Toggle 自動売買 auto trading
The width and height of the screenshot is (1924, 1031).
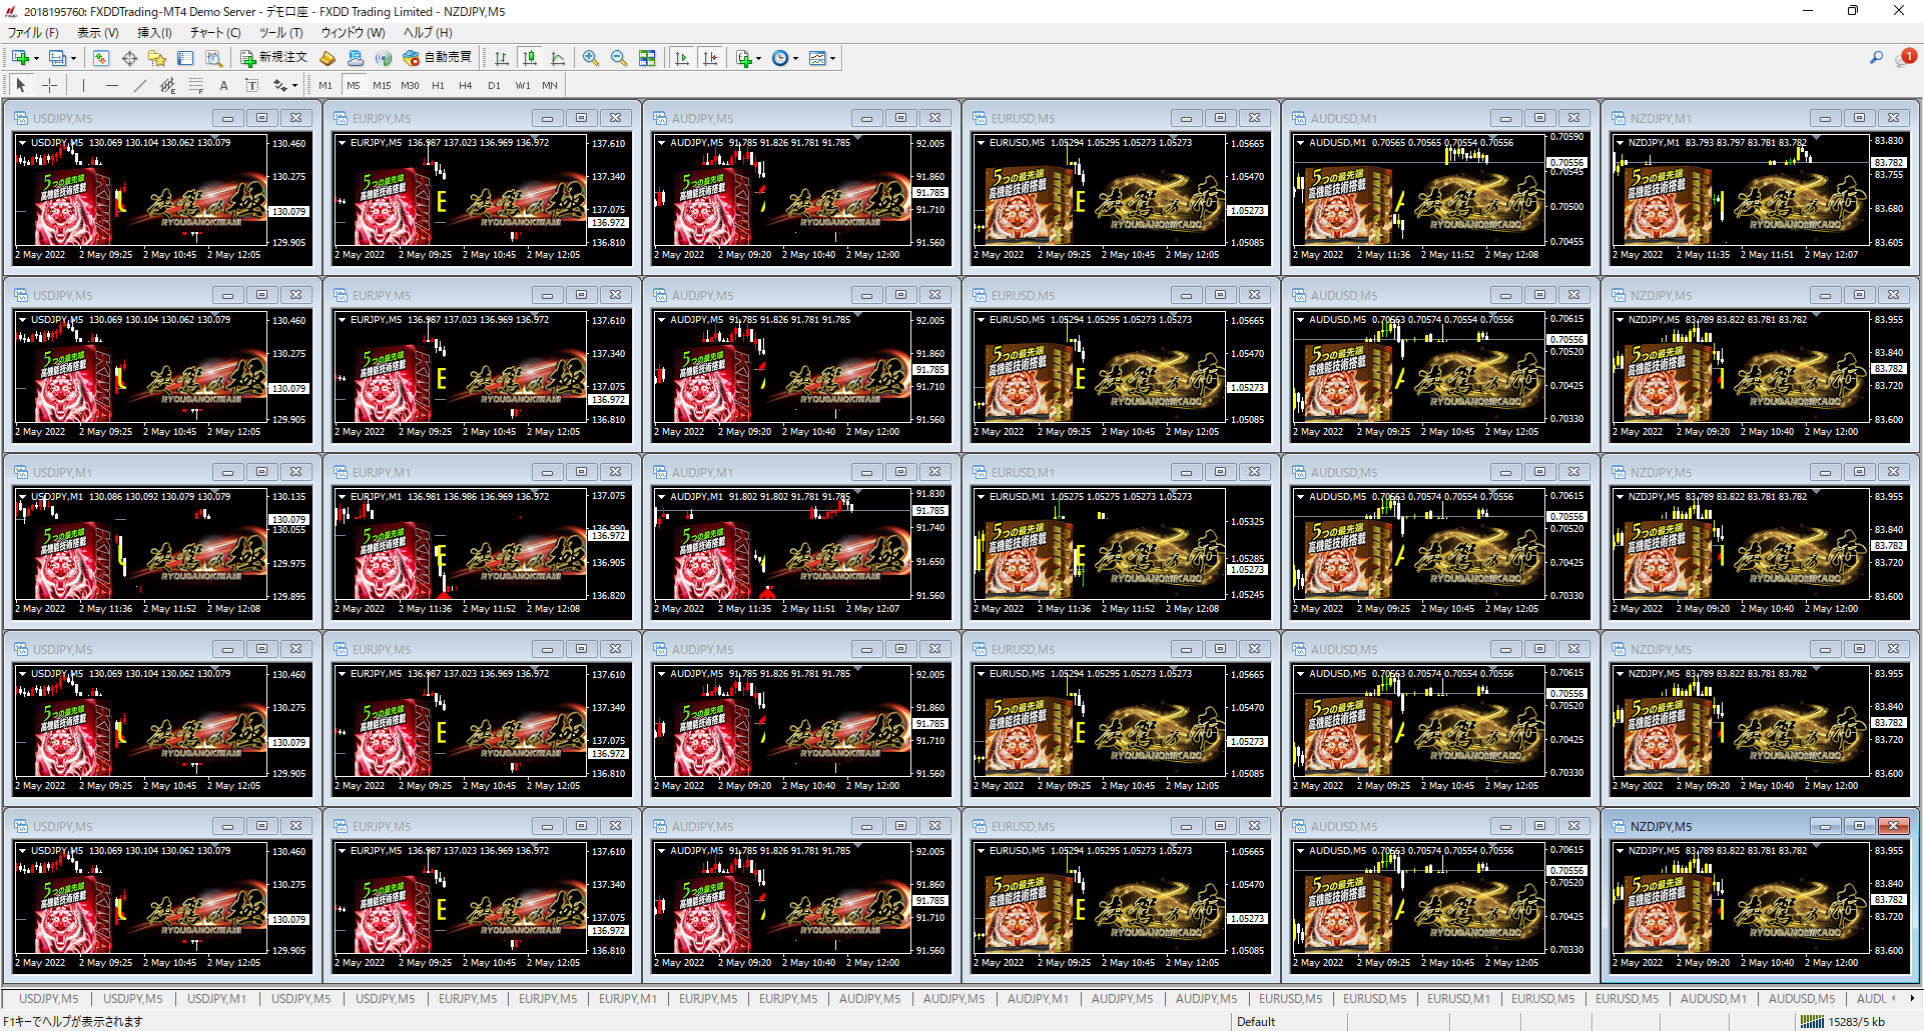point(438,58)
